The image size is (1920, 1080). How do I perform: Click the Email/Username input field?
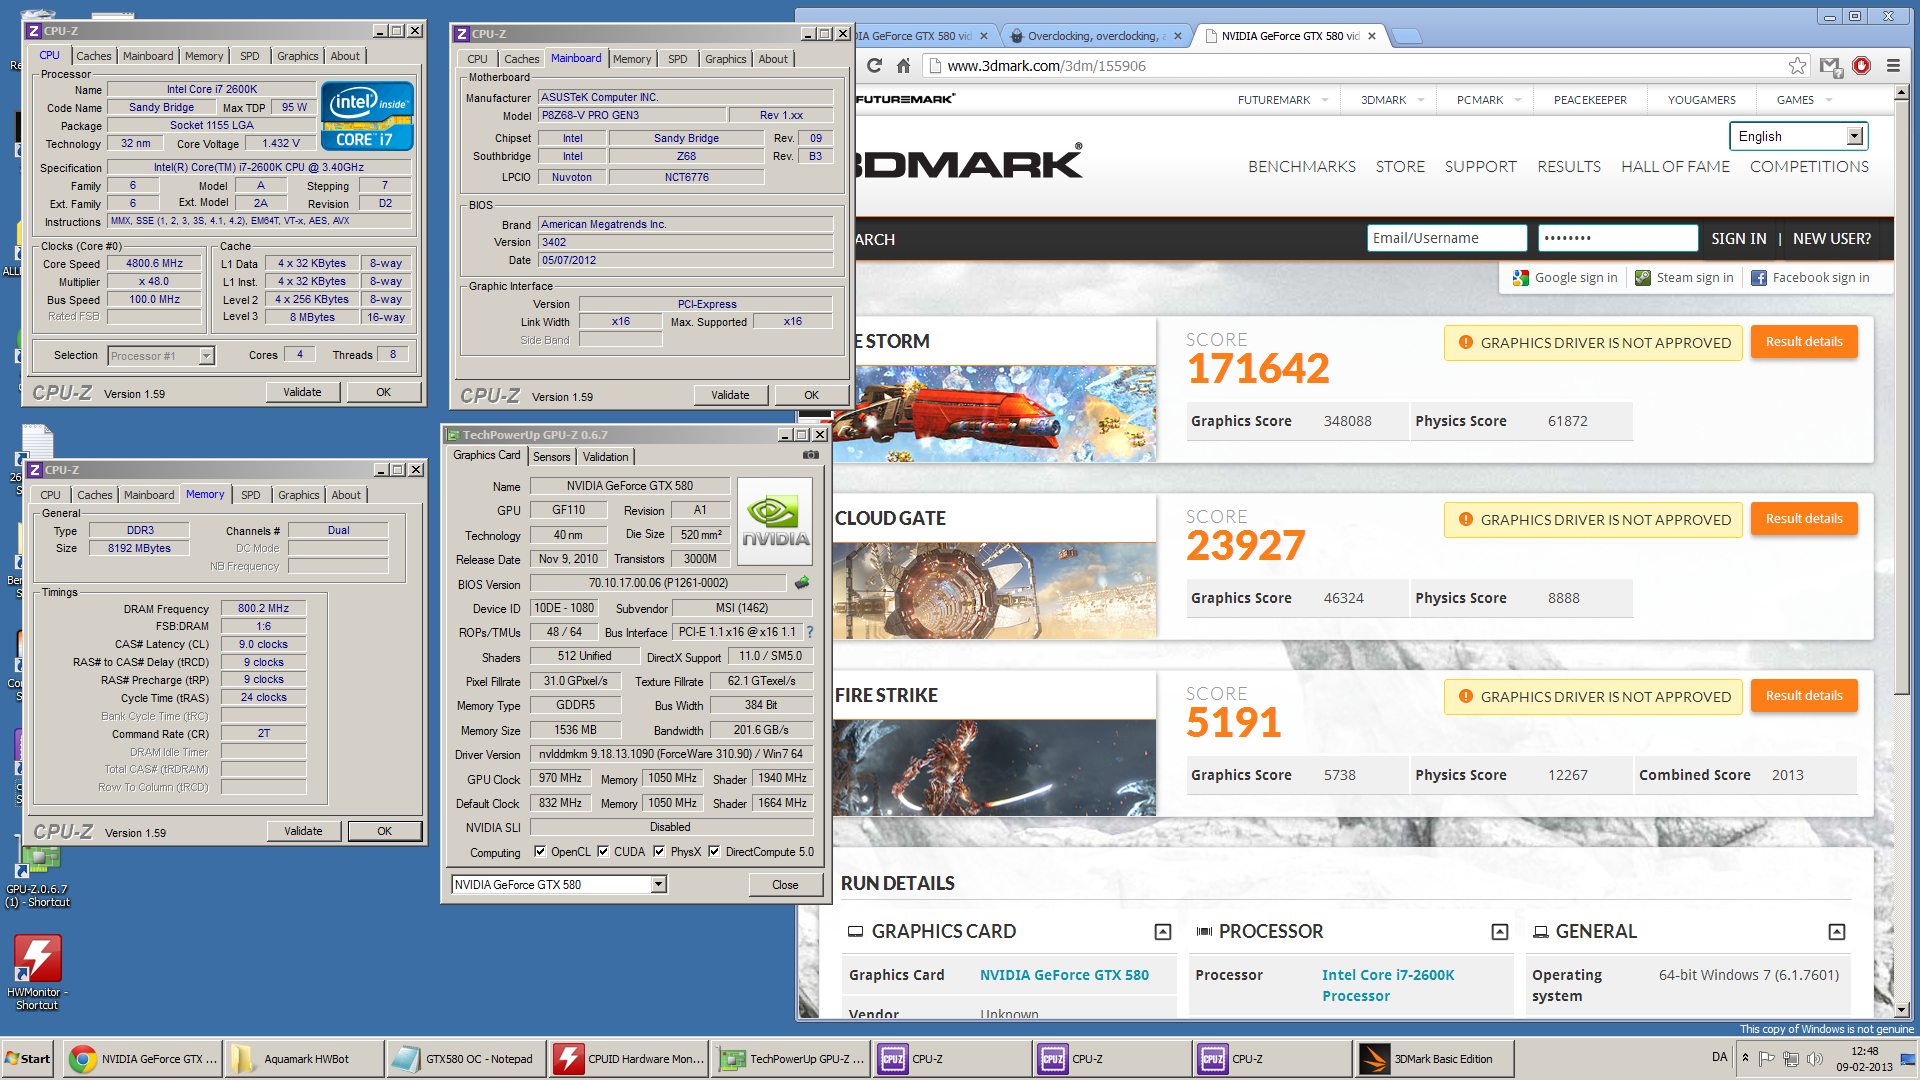point(1447,238)
